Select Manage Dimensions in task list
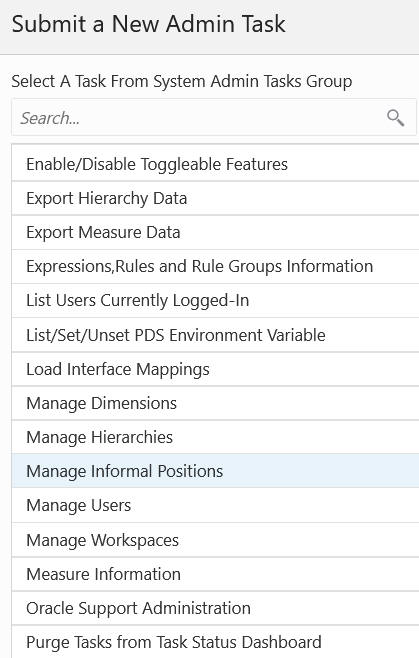The image size is (419, 658). [x=215, y=403]
